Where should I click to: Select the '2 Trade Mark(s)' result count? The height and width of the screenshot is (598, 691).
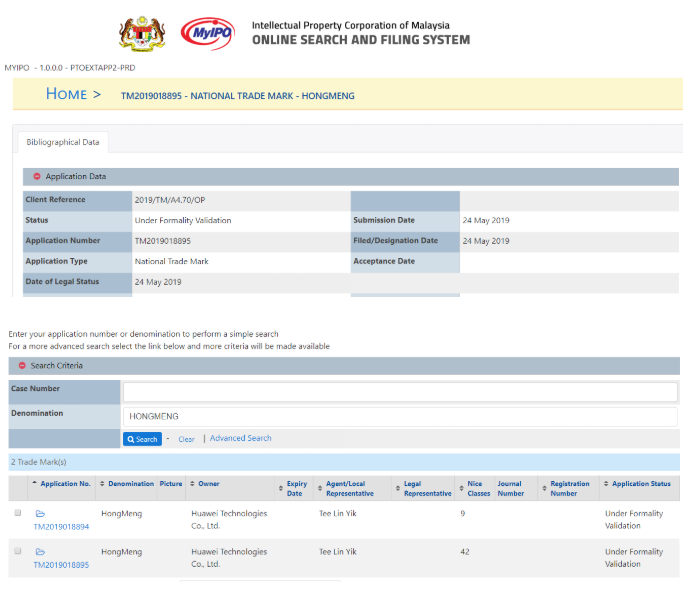[x=39, y=462]
